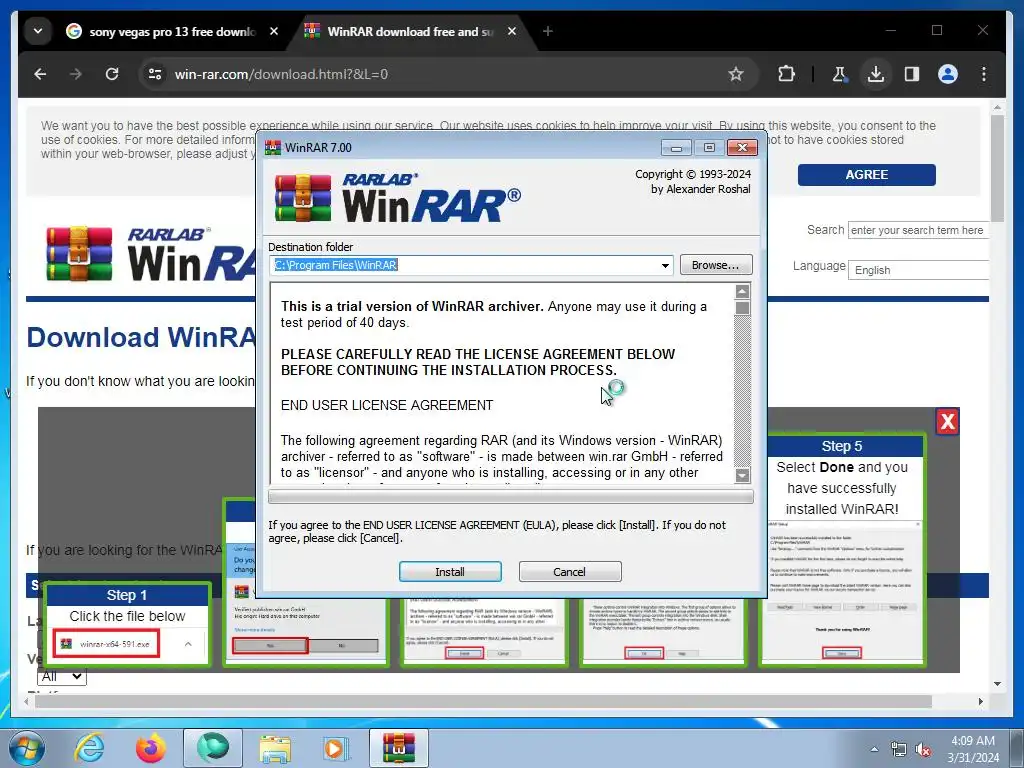Open Browse… for destination folder
Viewport: 1024px width, 768px height.
pos(716,264)
